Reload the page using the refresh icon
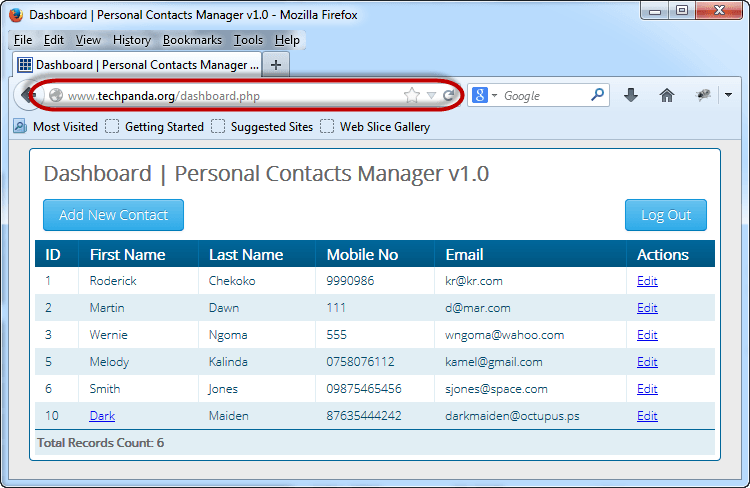This screenshot has height=488, width=750. pos(450,95)
